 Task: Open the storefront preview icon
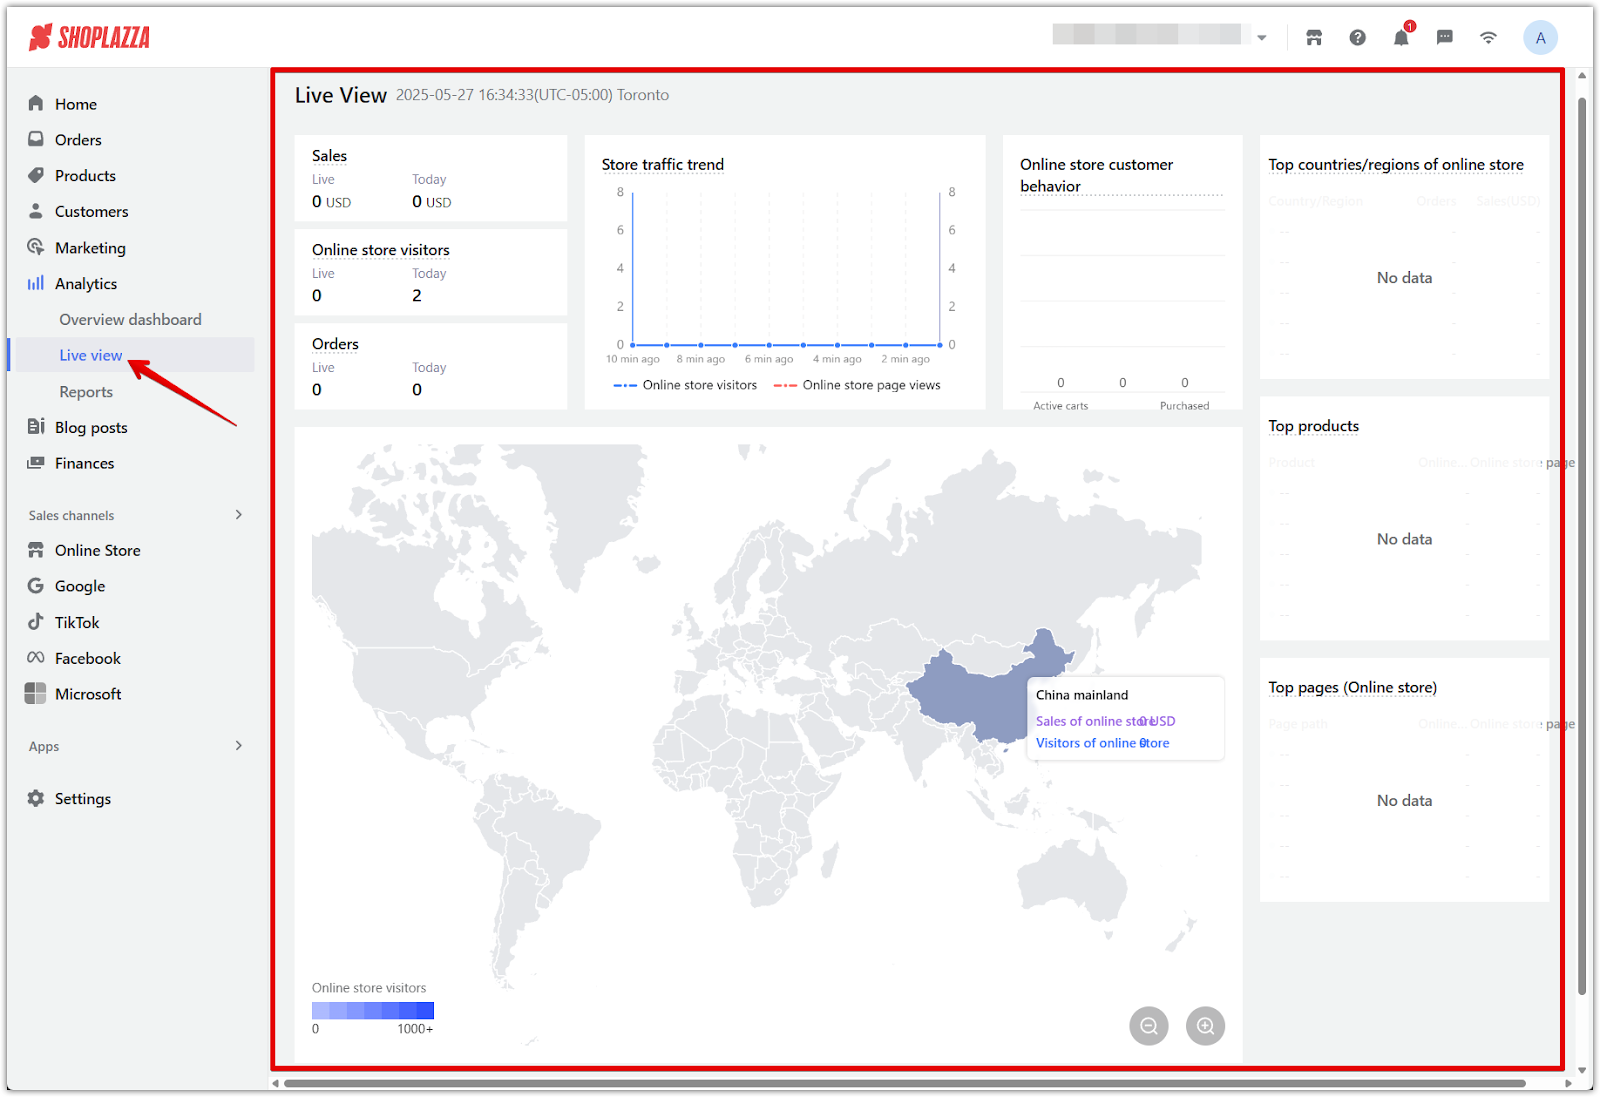[x=1313, y=37]
